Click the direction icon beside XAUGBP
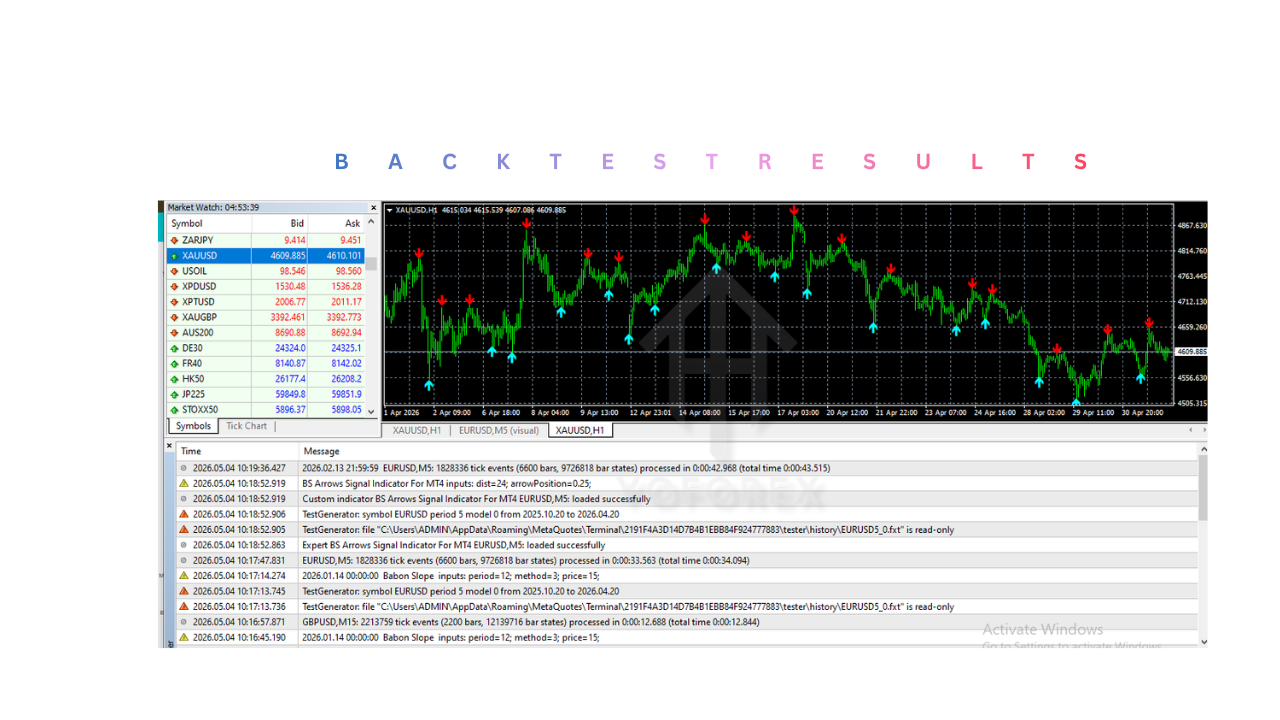This screenshot has width=1280, height=720. [174, 317]
